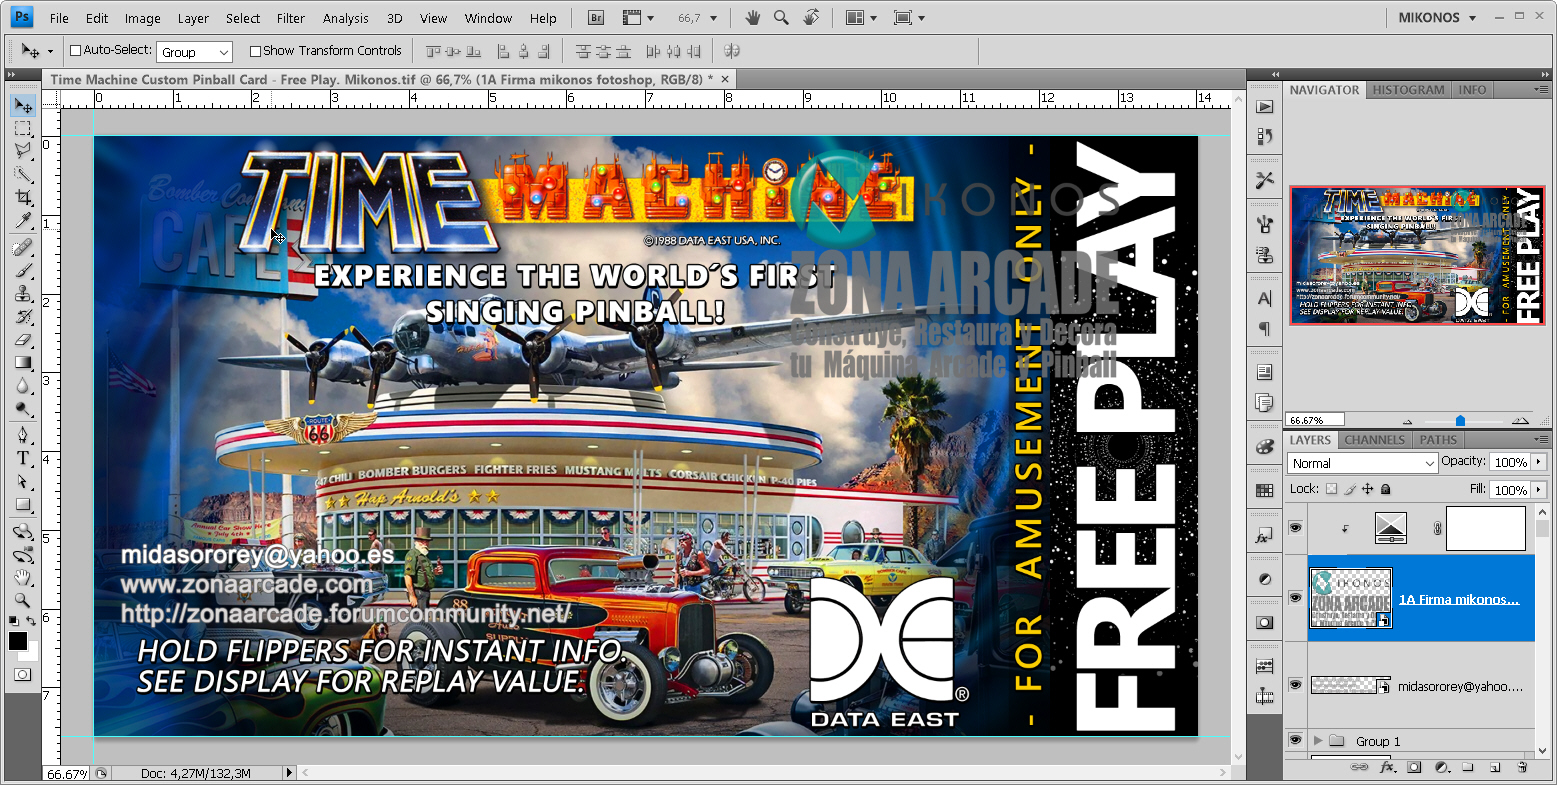Open the Filter menu
Screen dimensions: 1557x785
[x=291, y=18]
